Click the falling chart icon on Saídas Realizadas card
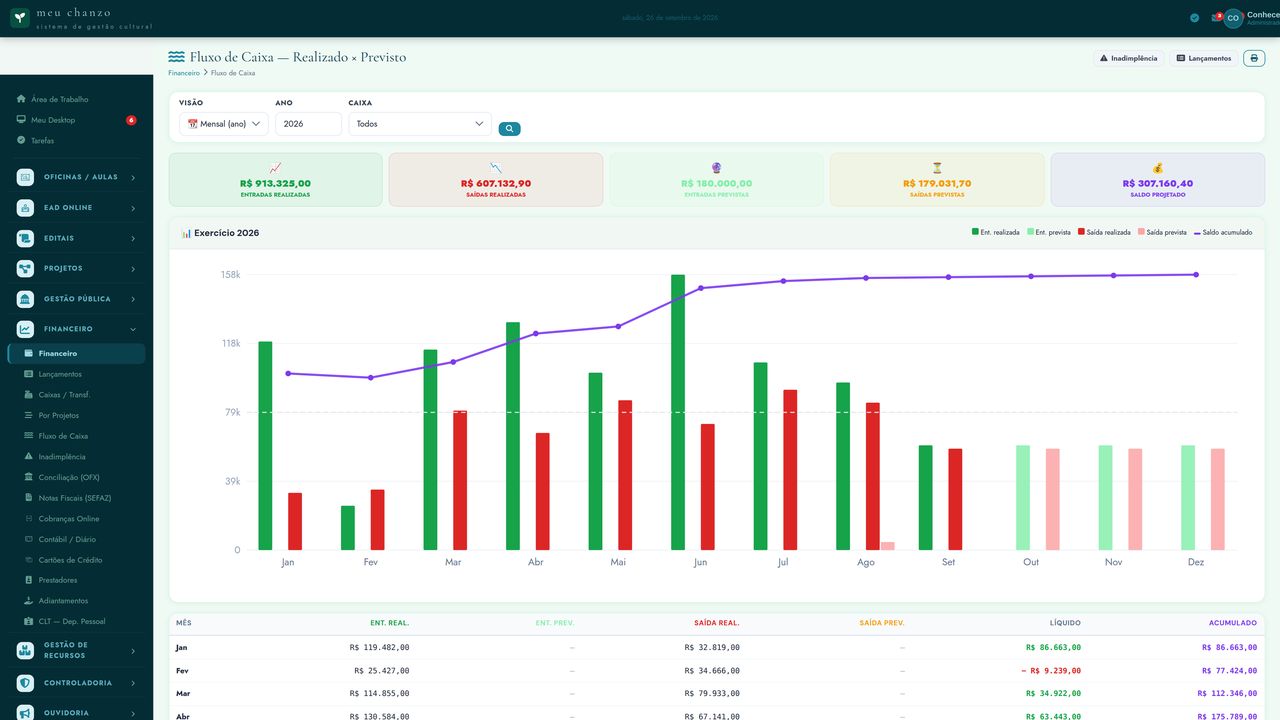 tap(496, 168)
